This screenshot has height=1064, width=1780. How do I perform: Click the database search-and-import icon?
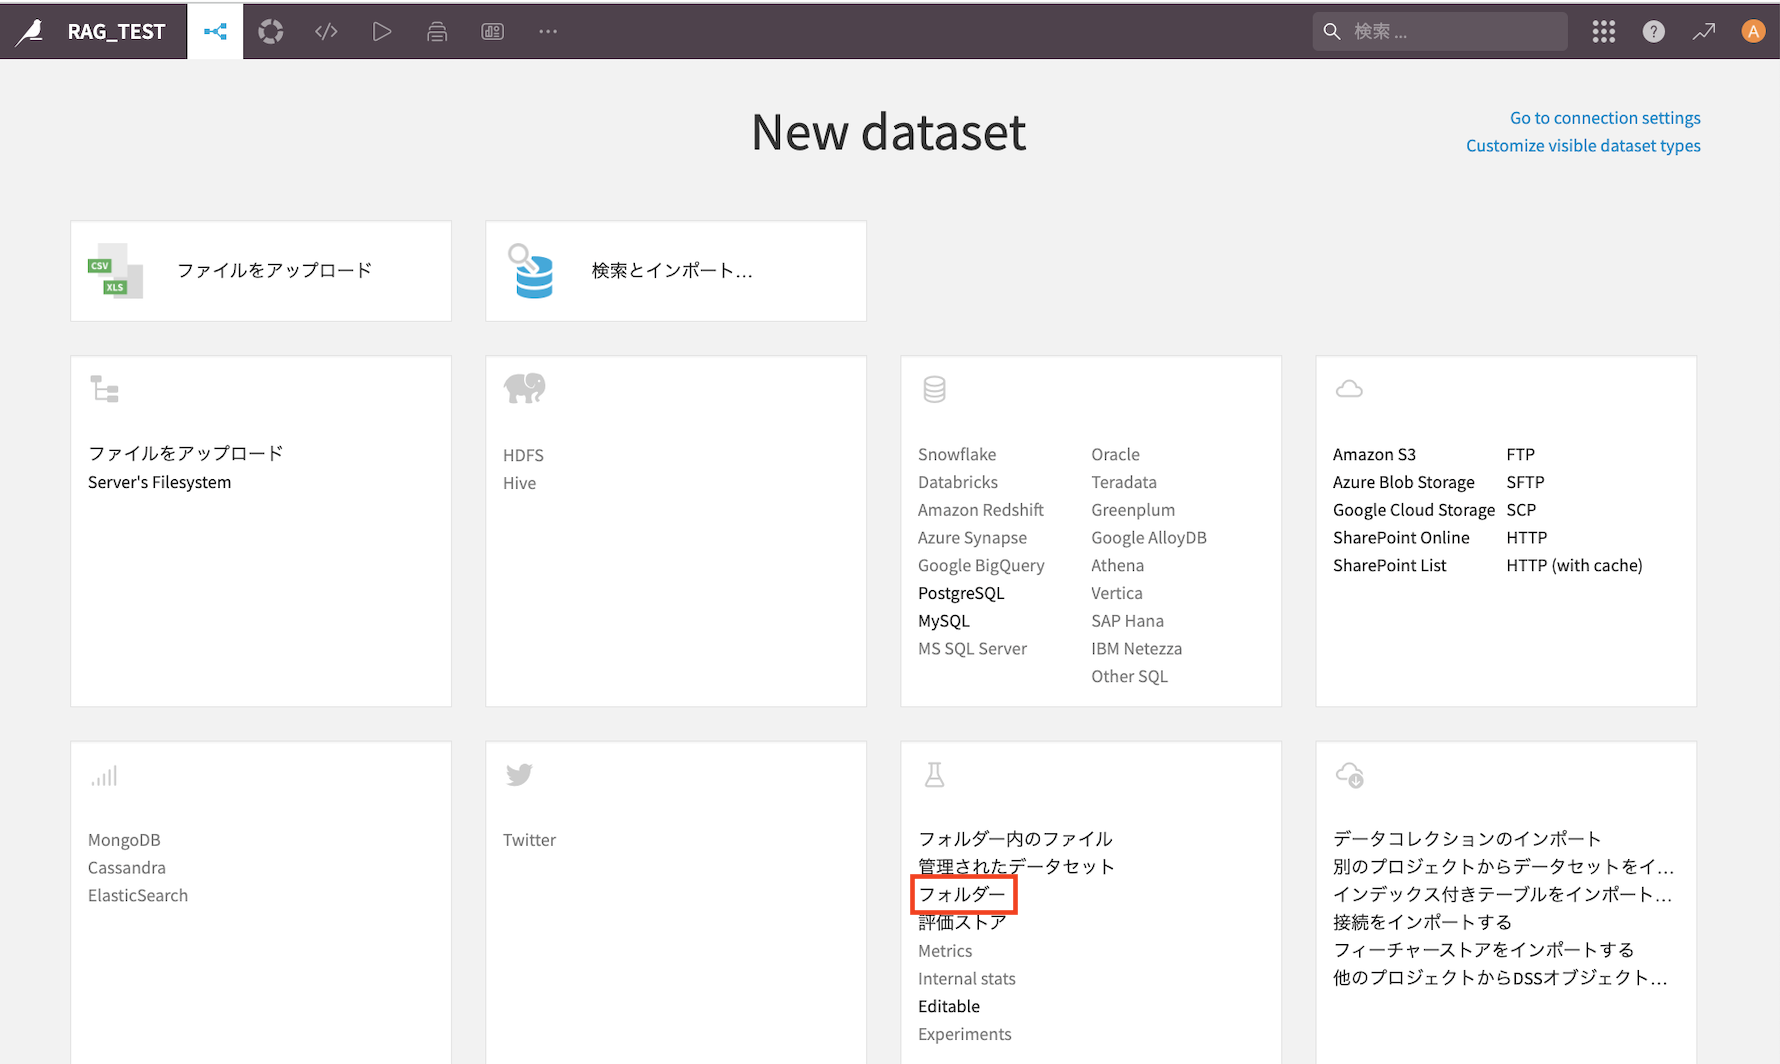(531, 271)
